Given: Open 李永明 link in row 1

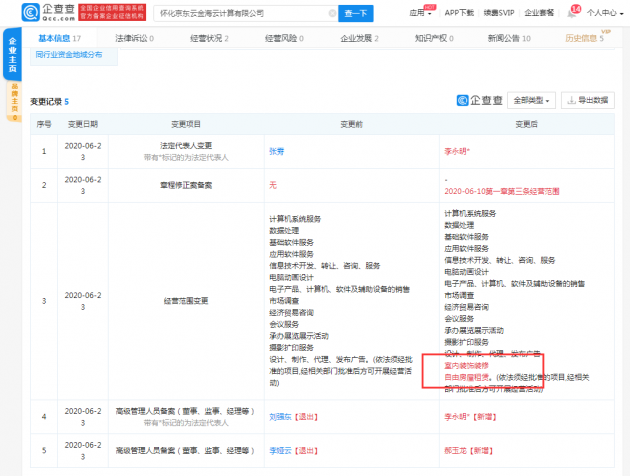Looking at the screenshot, I should click(457, 151).
